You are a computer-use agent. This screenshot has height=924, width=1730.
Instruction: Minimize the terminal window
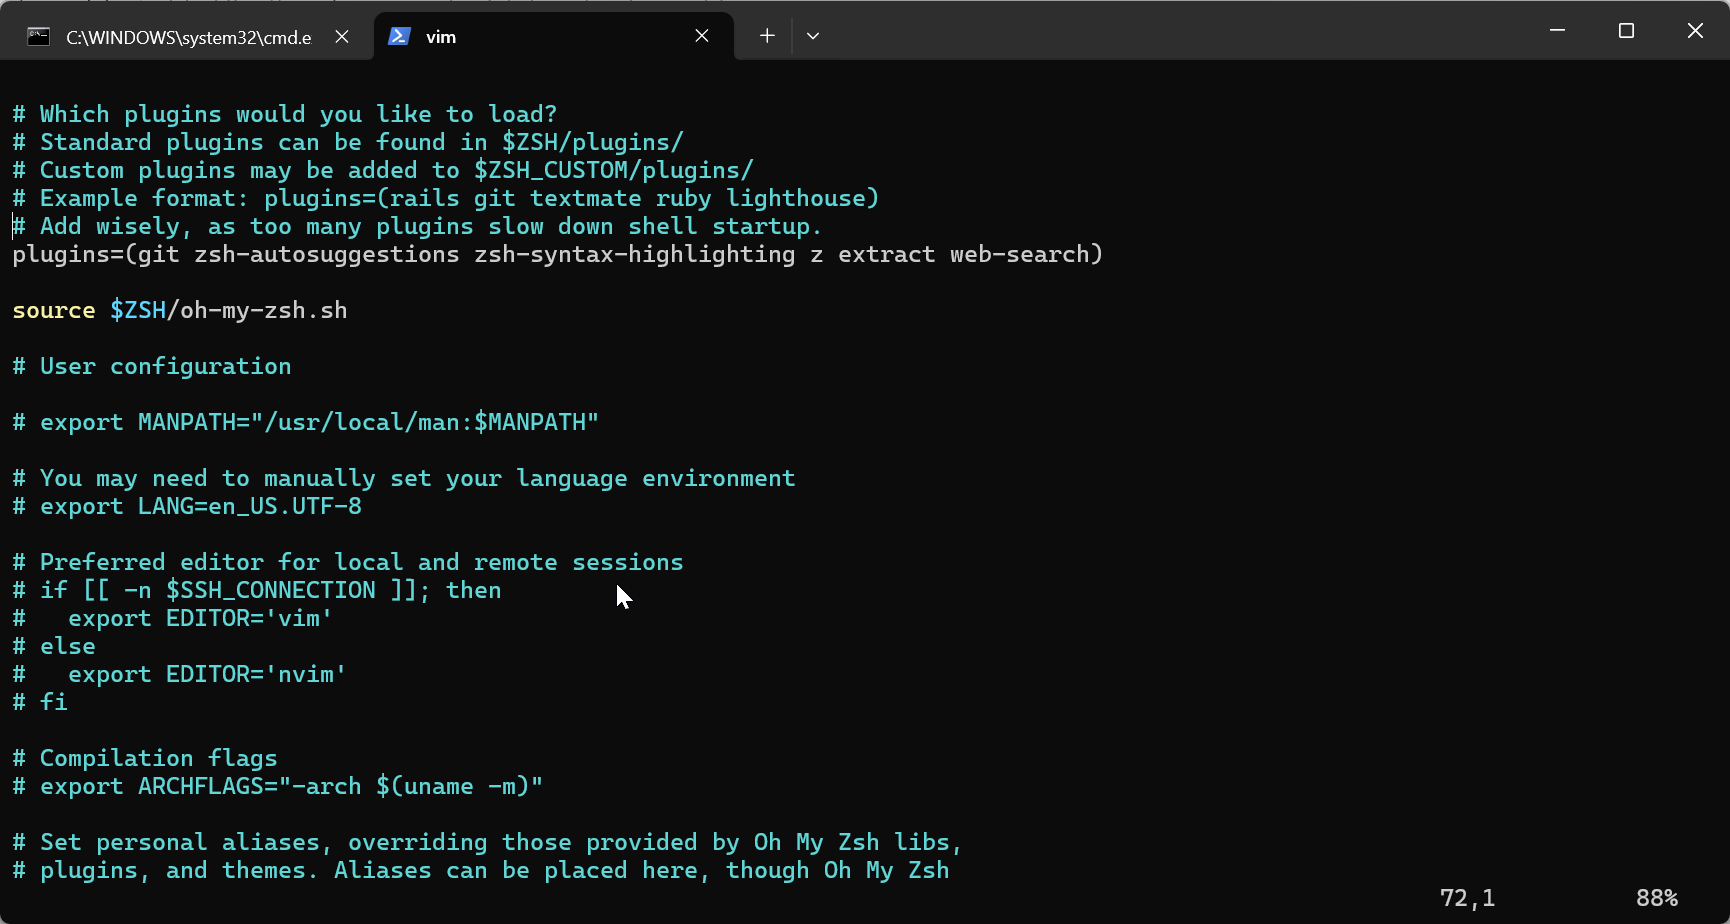(x=1557, y=31)
